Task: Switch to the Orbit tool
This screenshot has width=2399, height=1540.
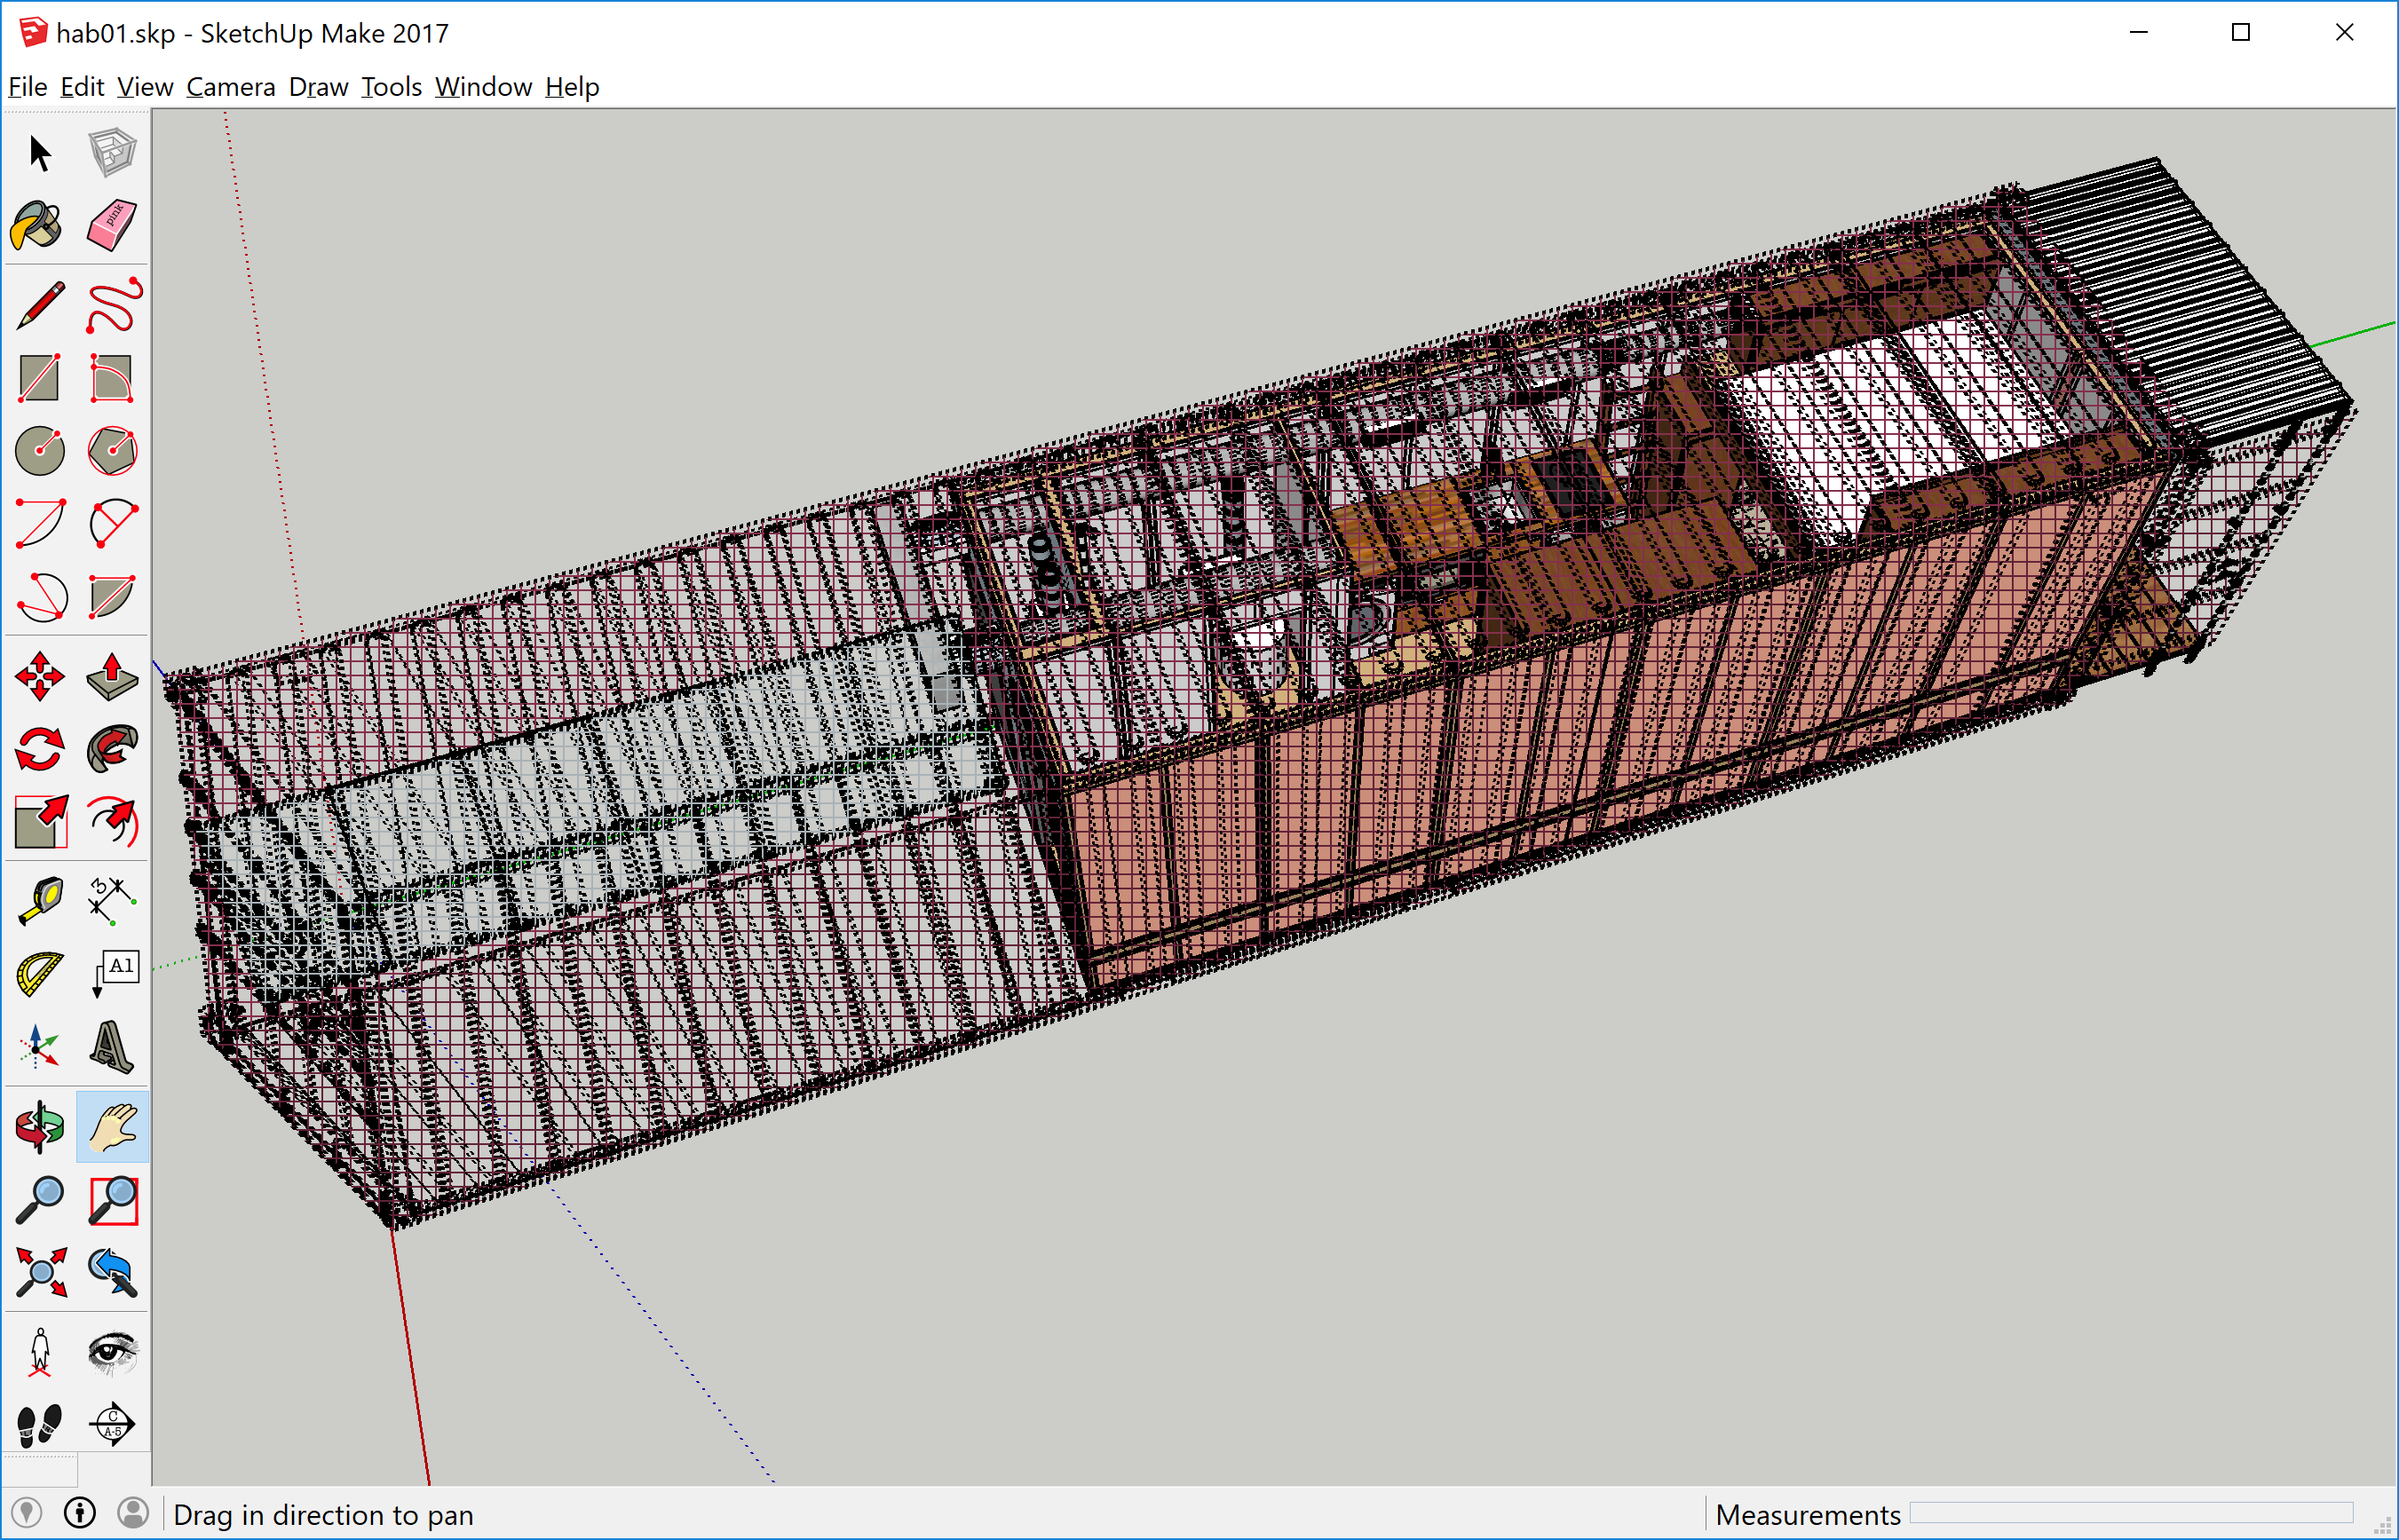Action: (40, 1128)
